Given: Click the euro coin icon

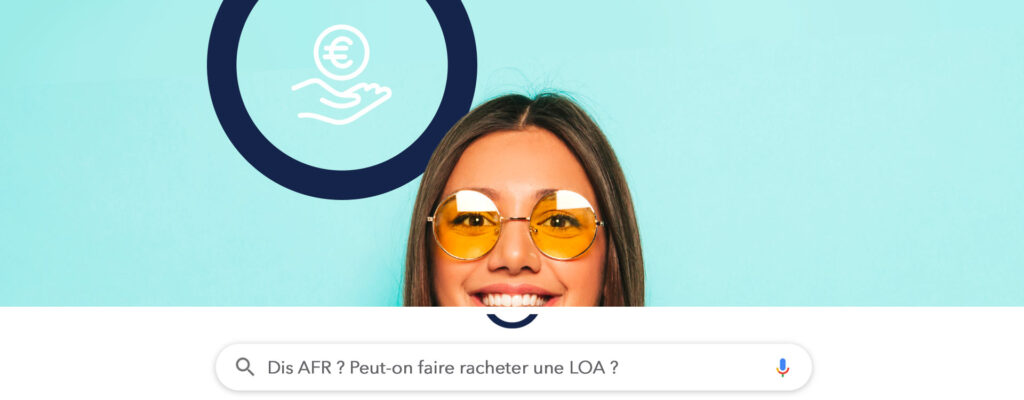Looking at the screenshot, I should (x=342, y=52).
